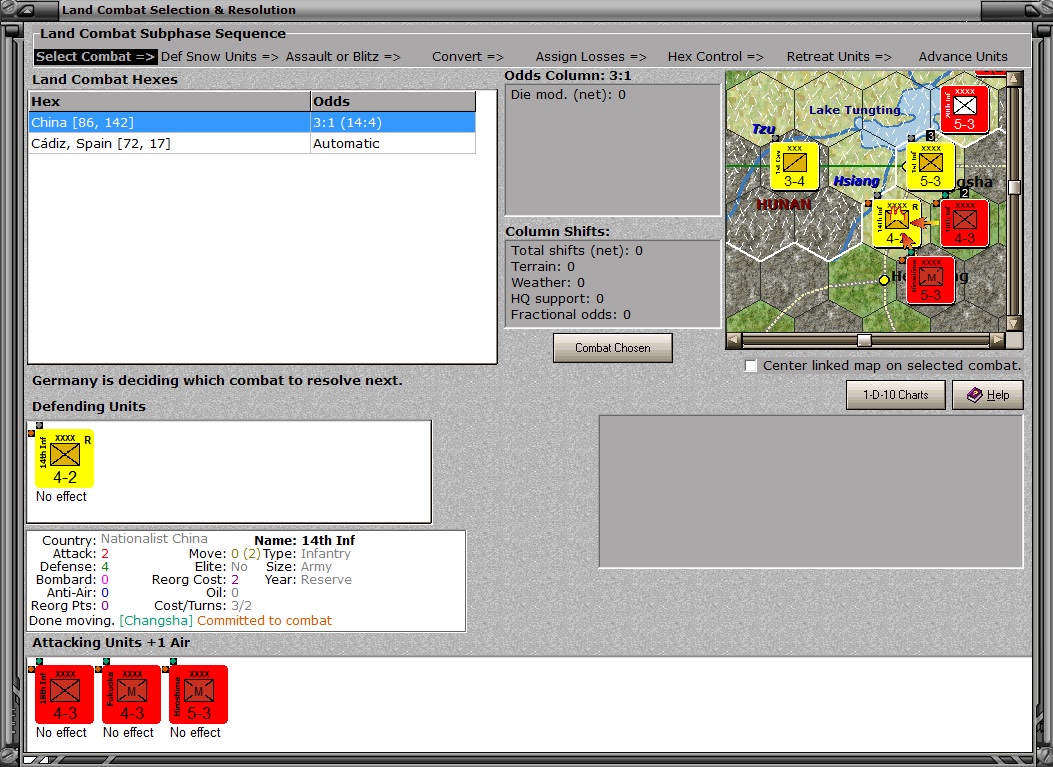This screenshot has height=767, width=1053.
Task: Click the Advance Units subphase step
Action: click(963, 56)
